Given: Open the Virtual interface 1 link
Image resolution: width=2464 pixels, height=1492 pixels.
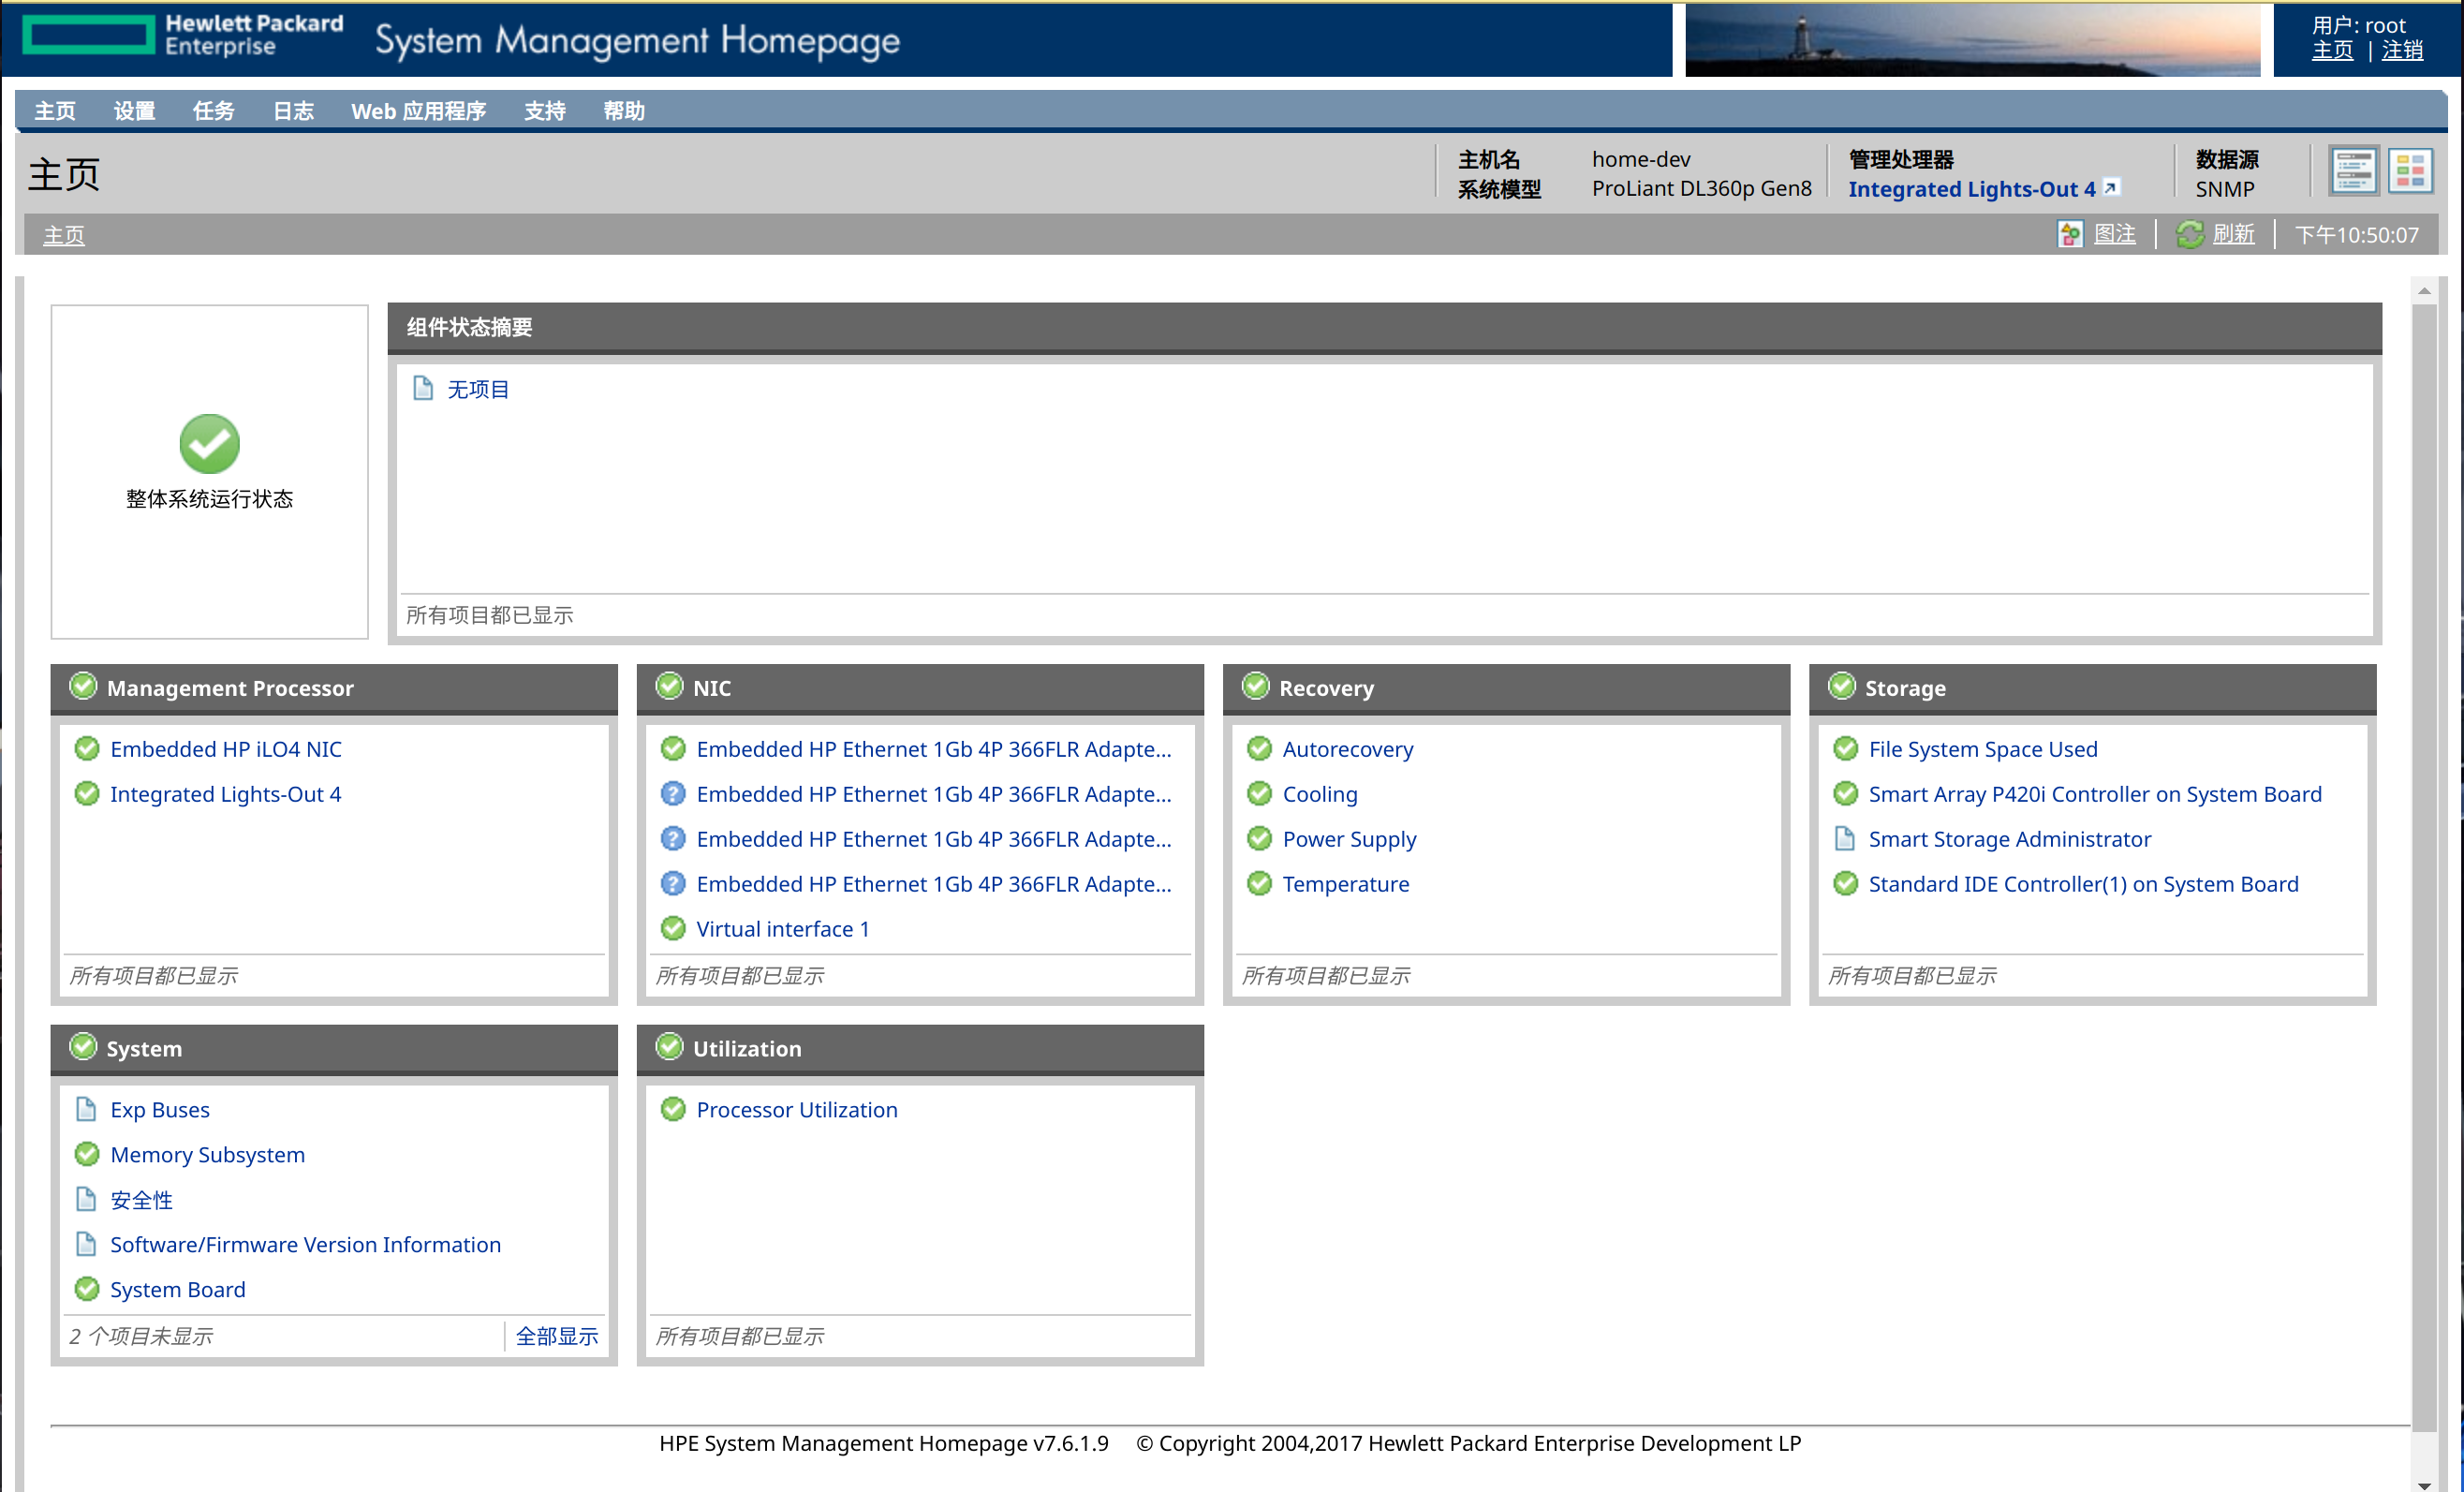Looking at the screenshot, I should click(783, 929).
